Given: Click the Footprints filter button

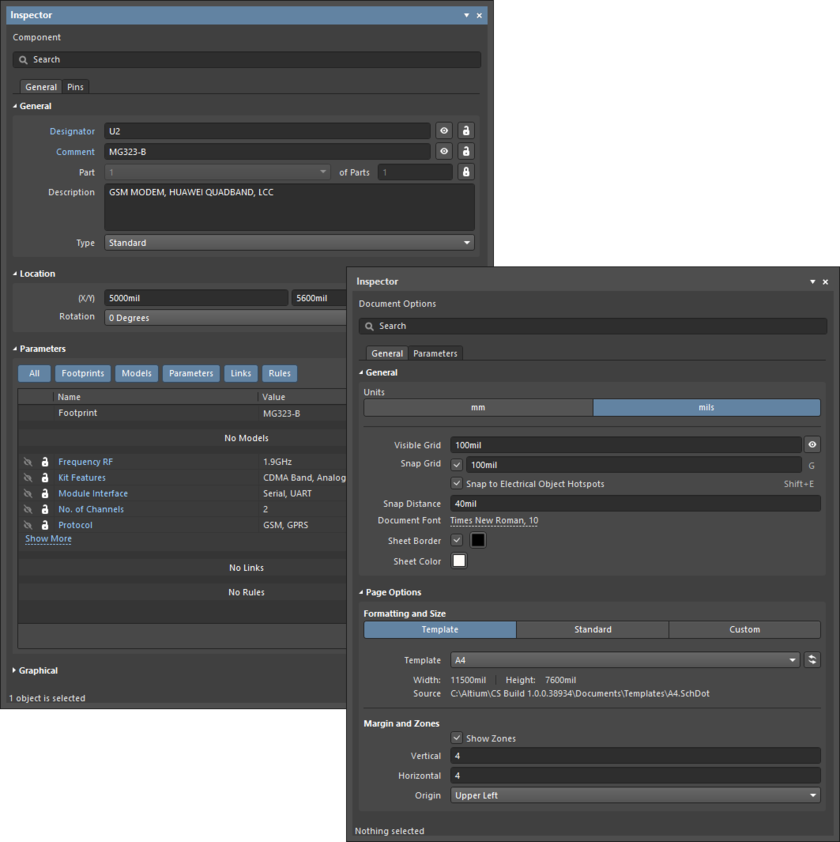Looking at the screenshot, I should pyautogui.click(x=82, y=373).
